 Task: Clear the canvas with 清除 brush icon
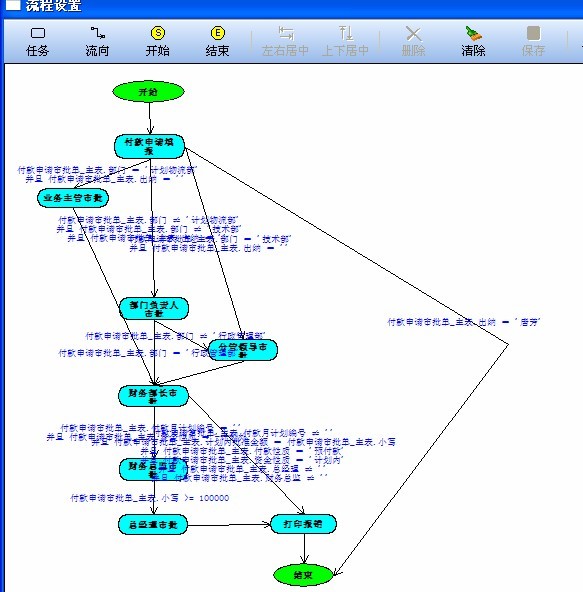473,33
